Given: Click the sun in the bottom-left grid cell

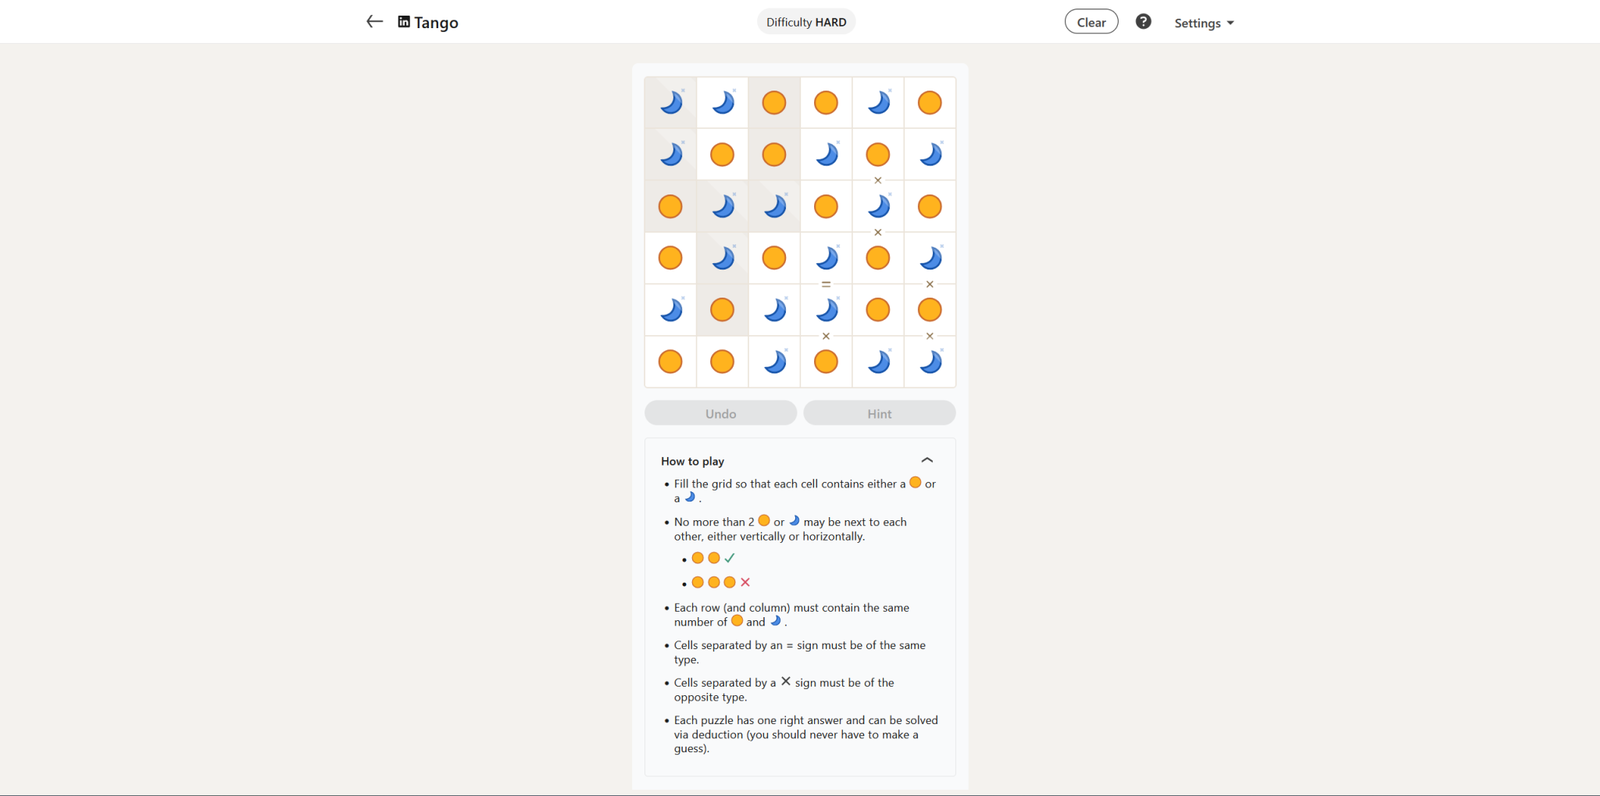Looking at the screenshot, I should click(671, 361).
